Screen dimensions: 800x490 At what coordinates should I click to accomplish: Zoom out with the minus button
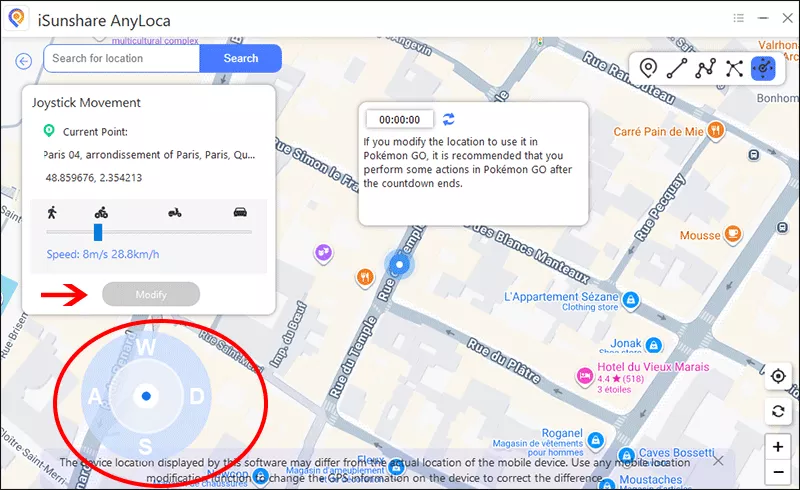point(778,472)
